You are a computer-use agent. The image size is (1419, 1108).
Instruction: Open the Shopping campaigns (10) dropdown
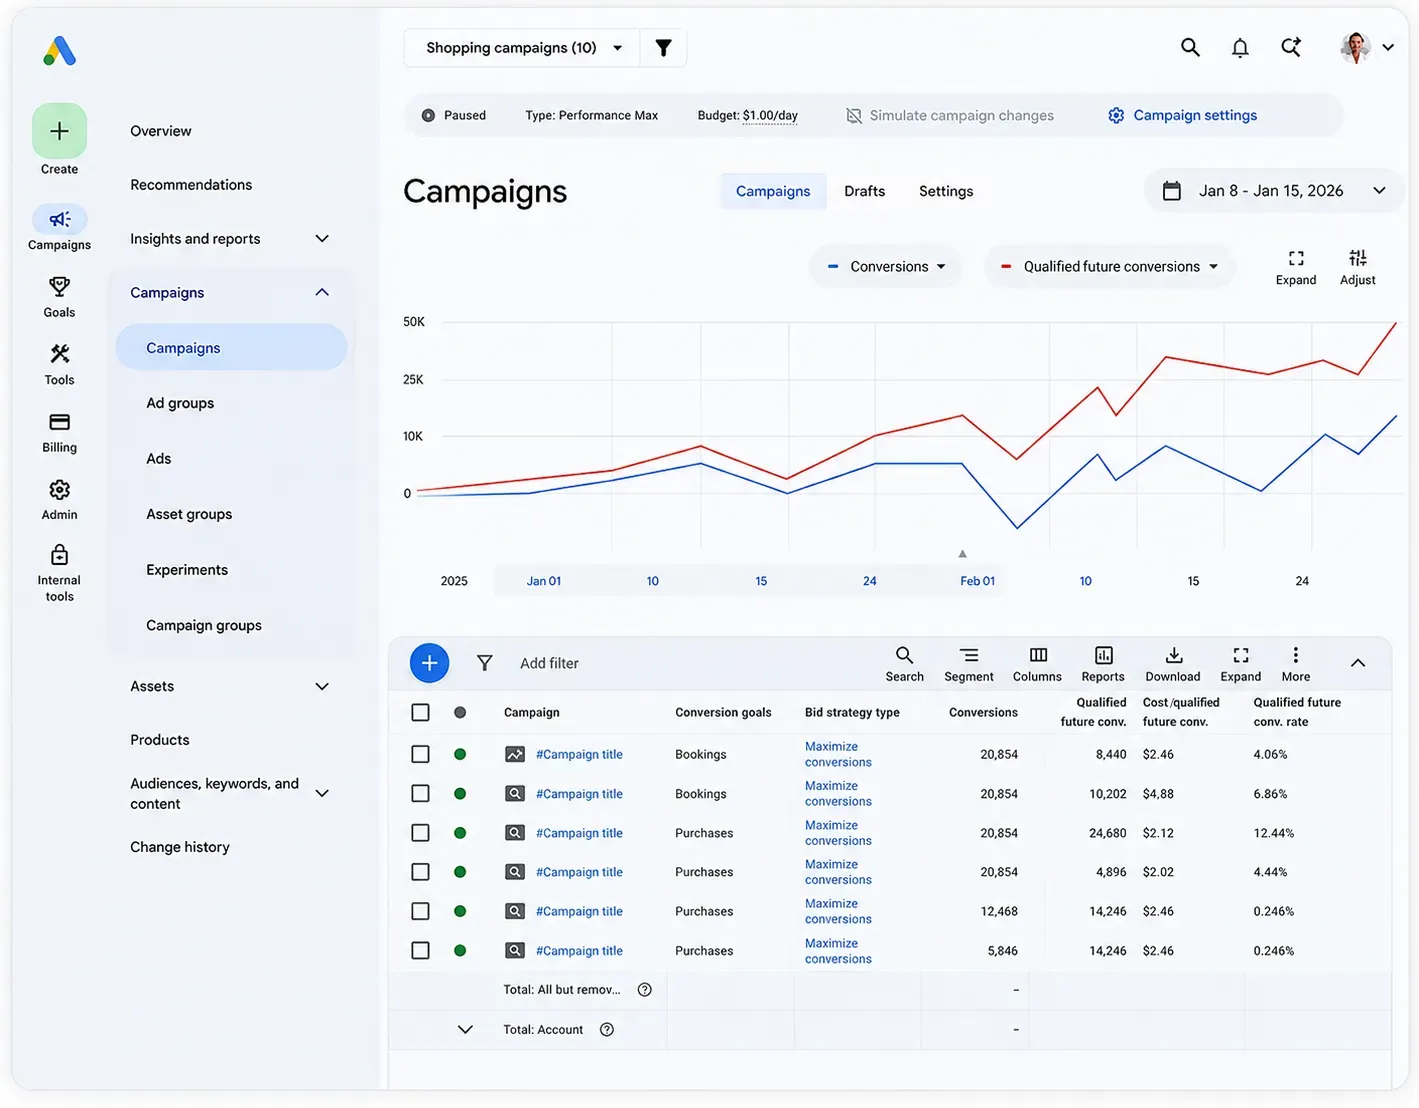(x=522, y=48)
